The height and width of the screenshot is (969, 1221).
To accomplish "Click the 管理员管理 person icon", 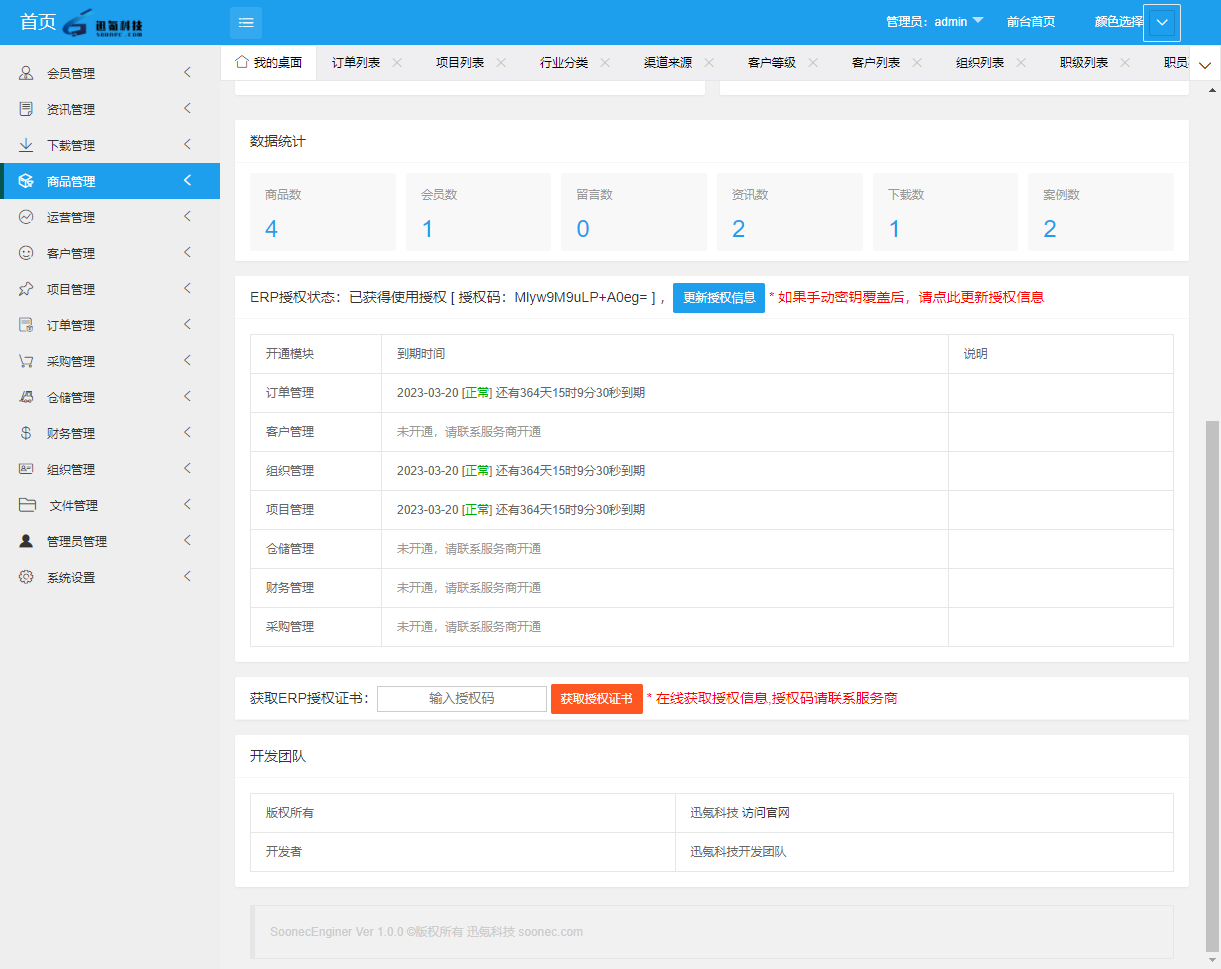I will [x=26, y=541].
